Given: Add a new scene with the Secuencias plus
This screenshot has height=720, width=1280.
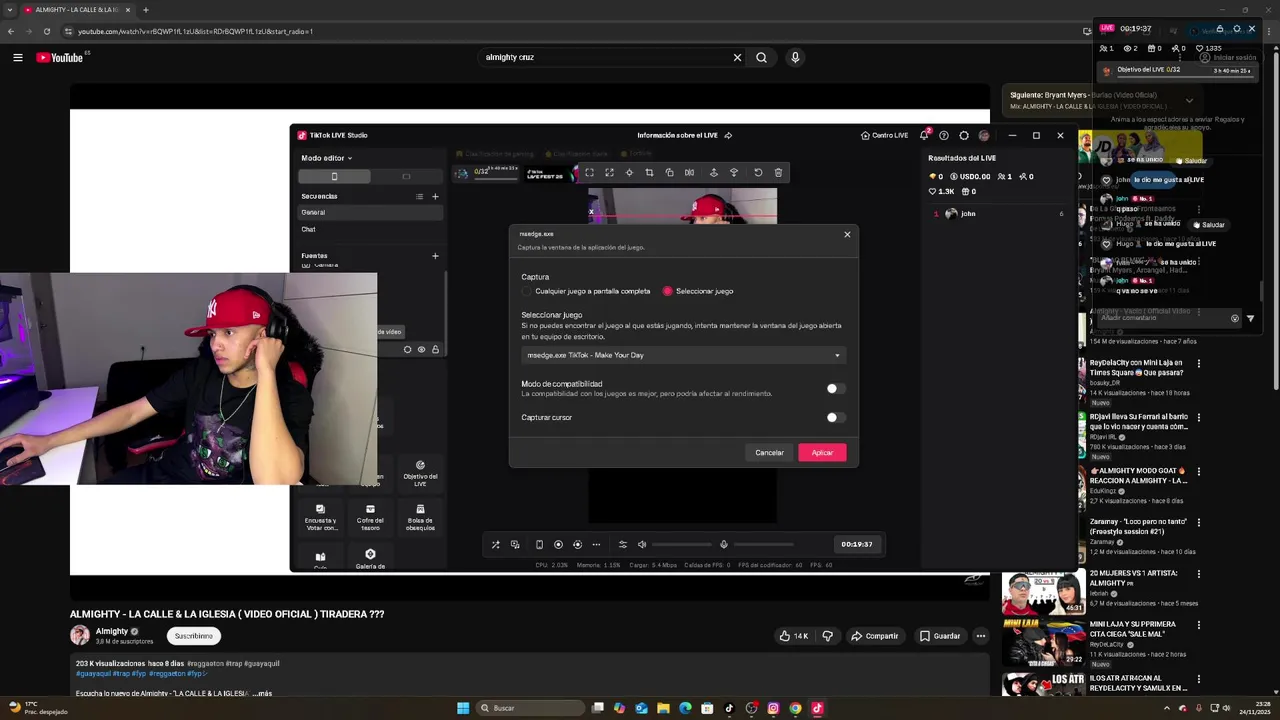Looking at the screenshot, I should [x=435, y=196].
